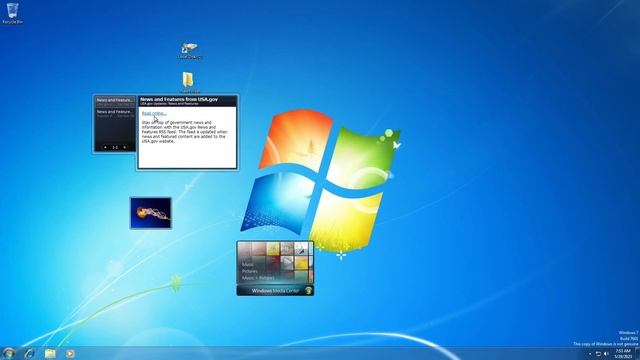This screenshot has width=640, height=360.
Task: Choose Pictures in the Media Center gadget
Action: click(x=249, y=271)
